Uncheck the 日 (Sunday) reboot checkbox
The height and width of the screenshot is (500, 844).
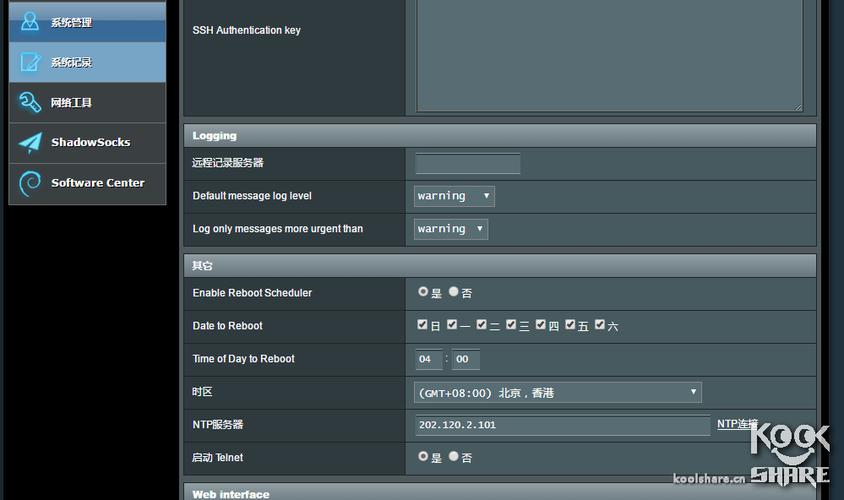click(422, 325)
